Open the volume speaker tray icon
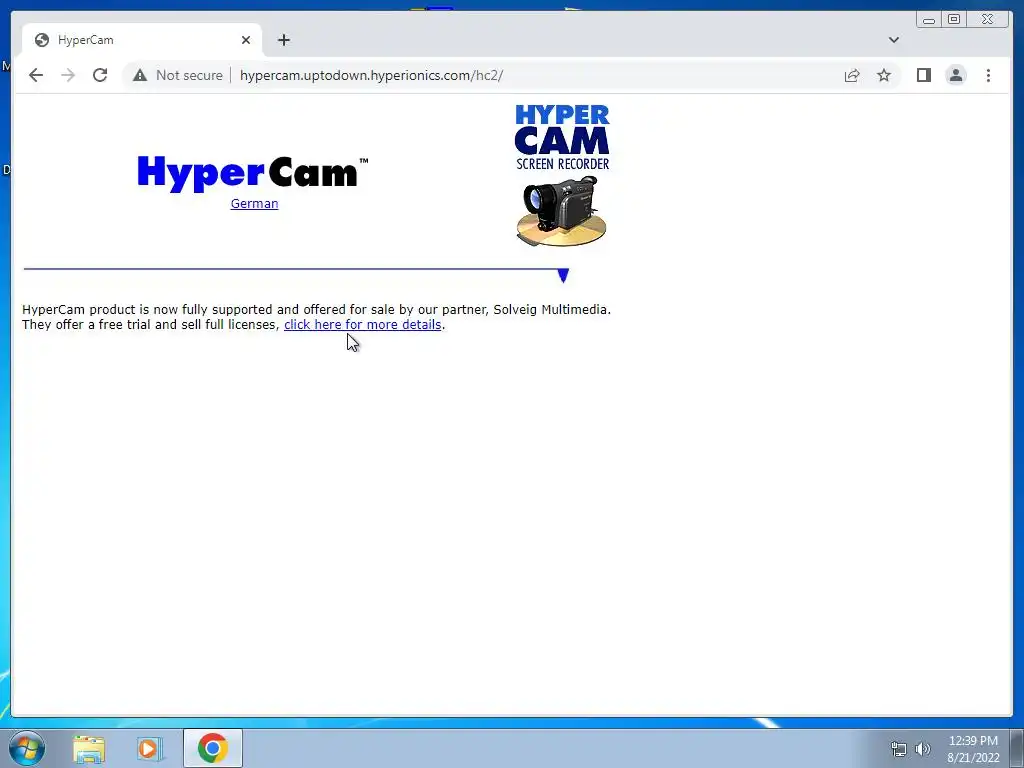 (x=923, y=749)
